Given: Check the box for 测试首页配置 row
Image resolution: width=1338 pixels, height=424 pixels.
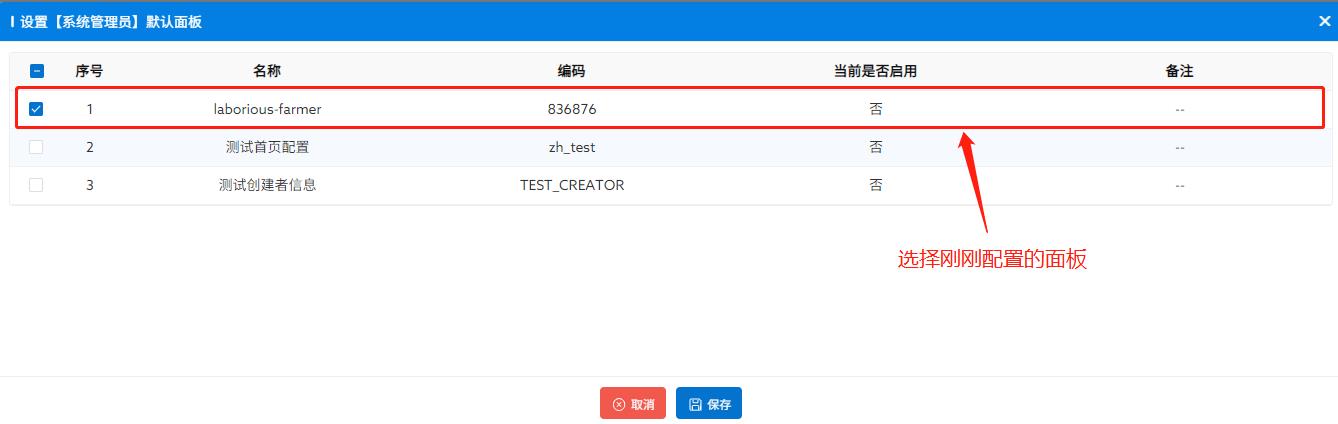Looking at the screenshot, I should 36,147.
